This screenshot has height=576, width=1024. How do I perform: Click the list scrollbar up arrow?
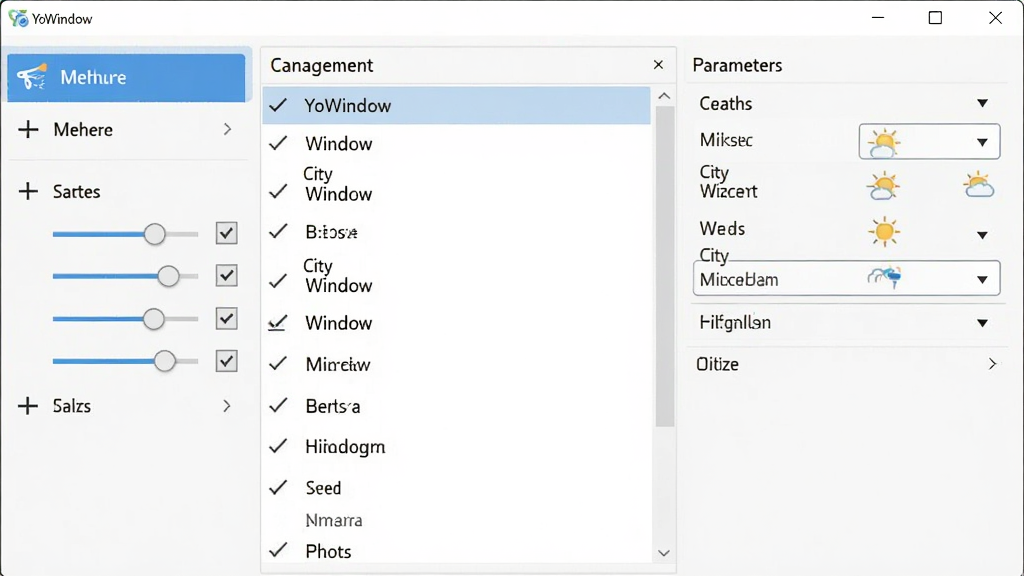[x=664, y=96]
